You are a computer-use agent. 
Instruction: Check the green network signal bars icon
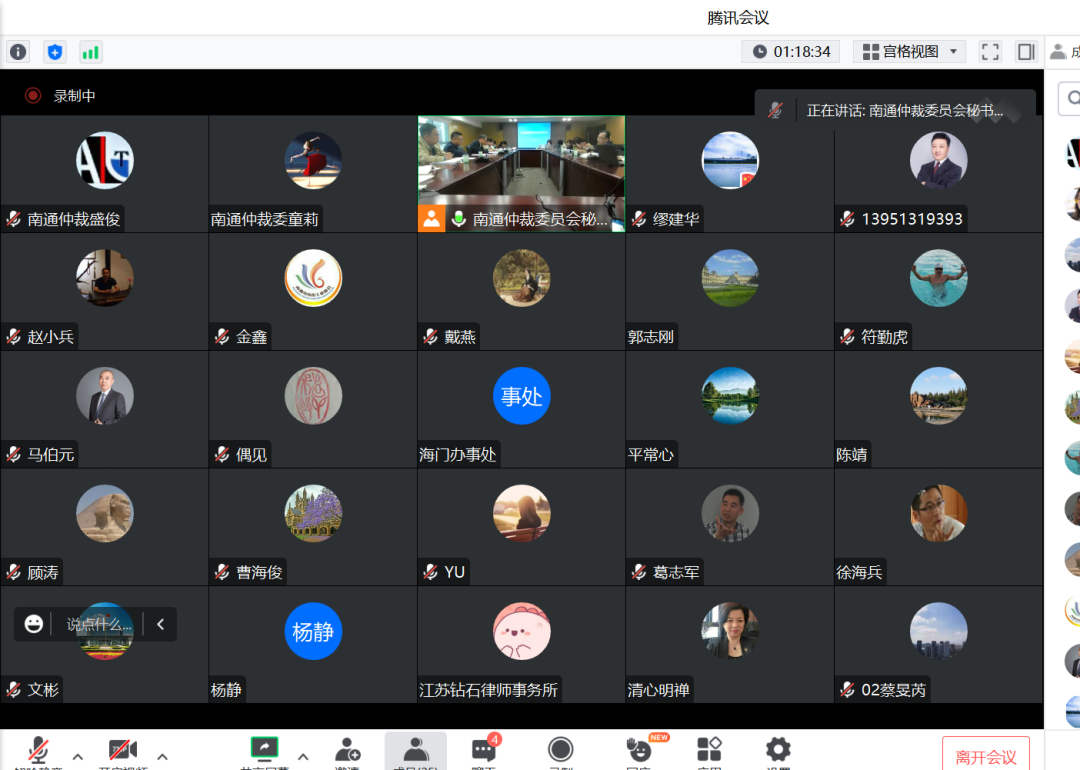90,52
